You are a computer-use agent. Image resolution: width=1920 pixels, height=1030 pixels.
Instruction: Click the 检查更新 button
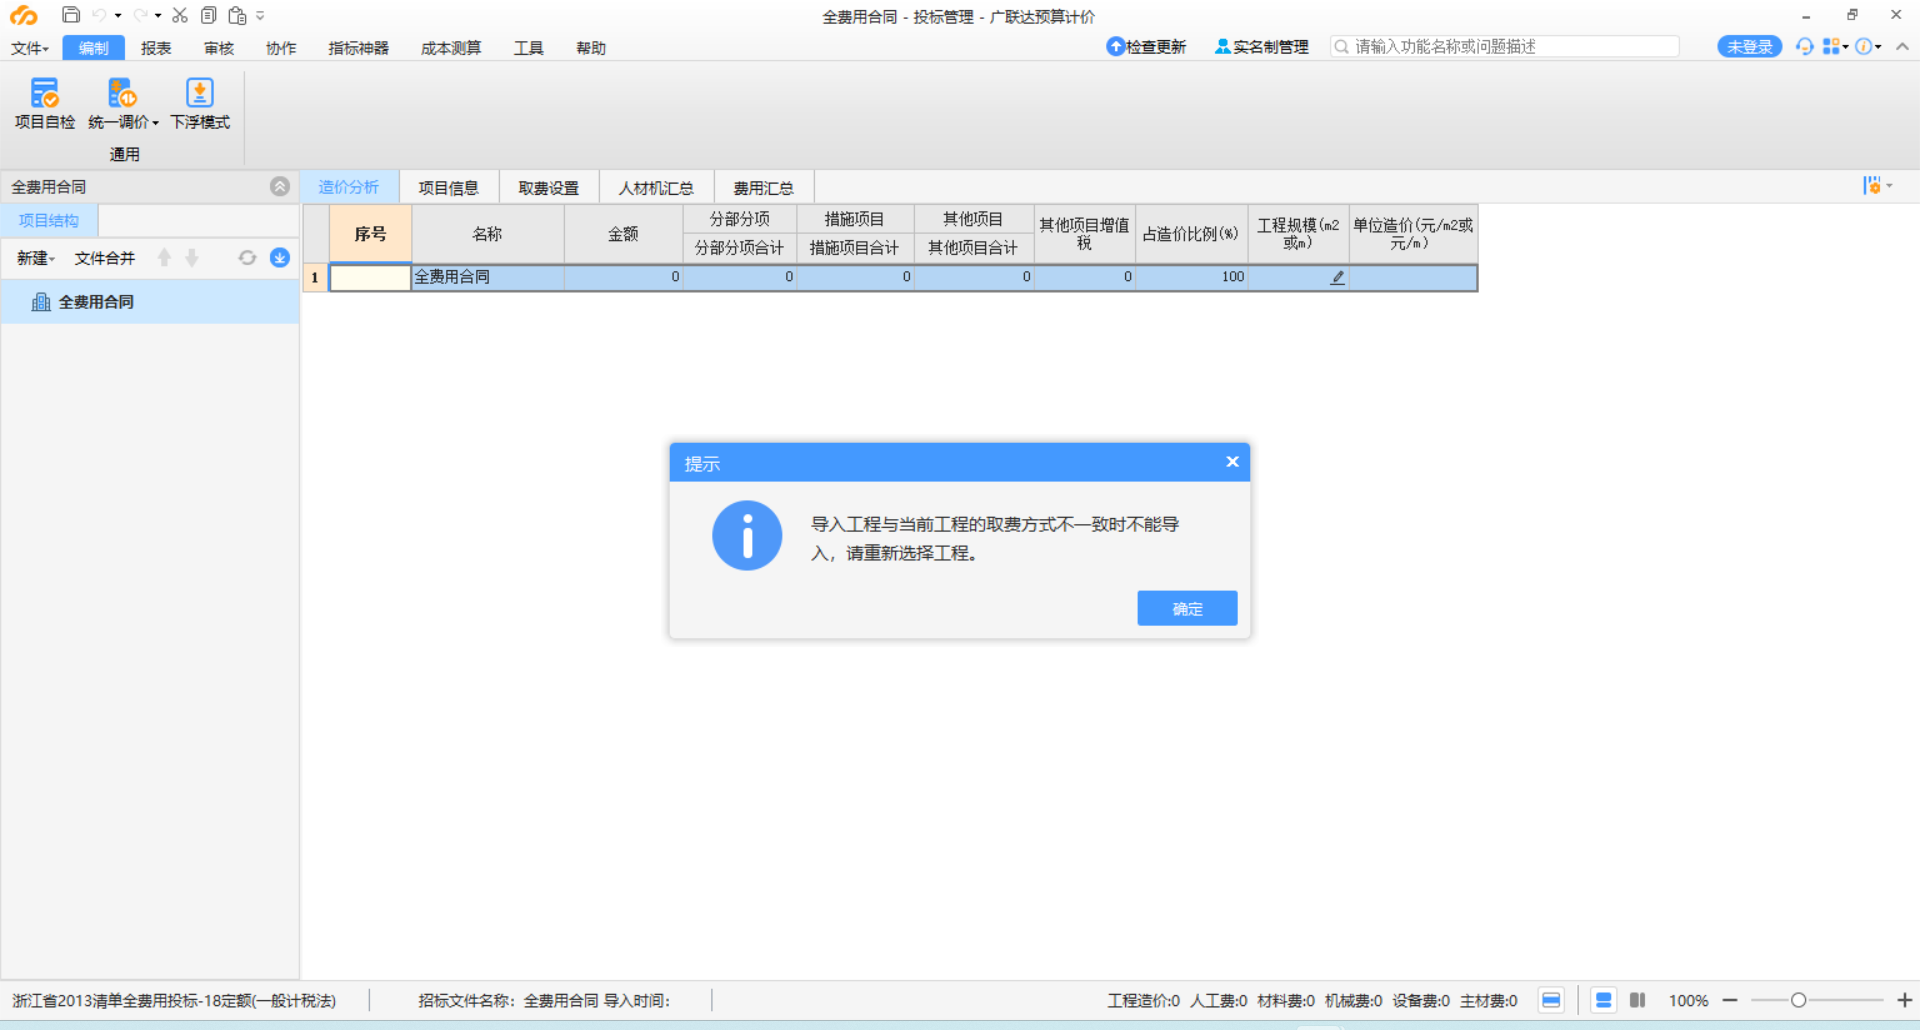[1146, 47]
